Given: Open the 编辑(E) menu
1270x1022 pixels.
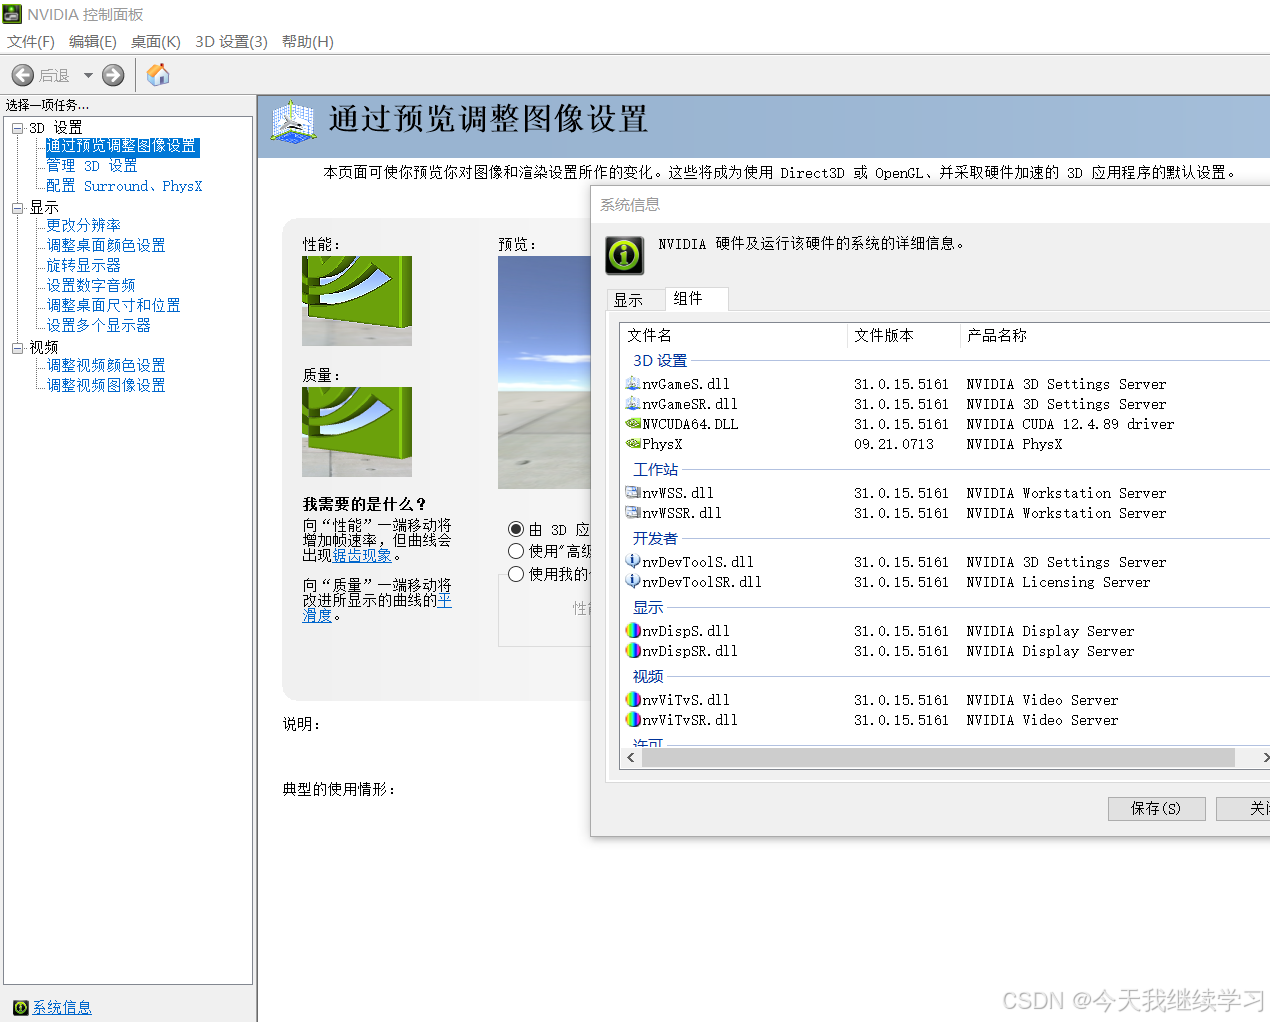Looking at the screenshot, I should (x=93, y=42).
